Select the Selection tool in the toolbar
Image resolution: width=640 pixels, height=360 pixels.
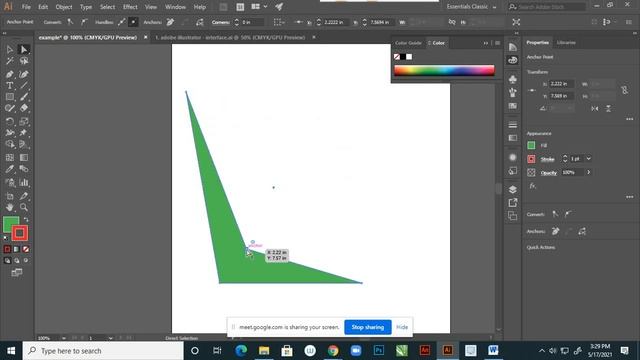coord(10,49)
